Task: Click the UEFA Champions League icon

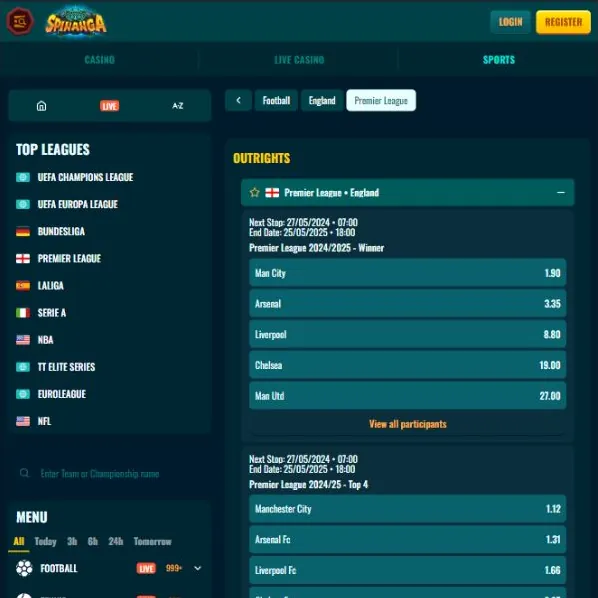Action: click(x=23, y=177)
